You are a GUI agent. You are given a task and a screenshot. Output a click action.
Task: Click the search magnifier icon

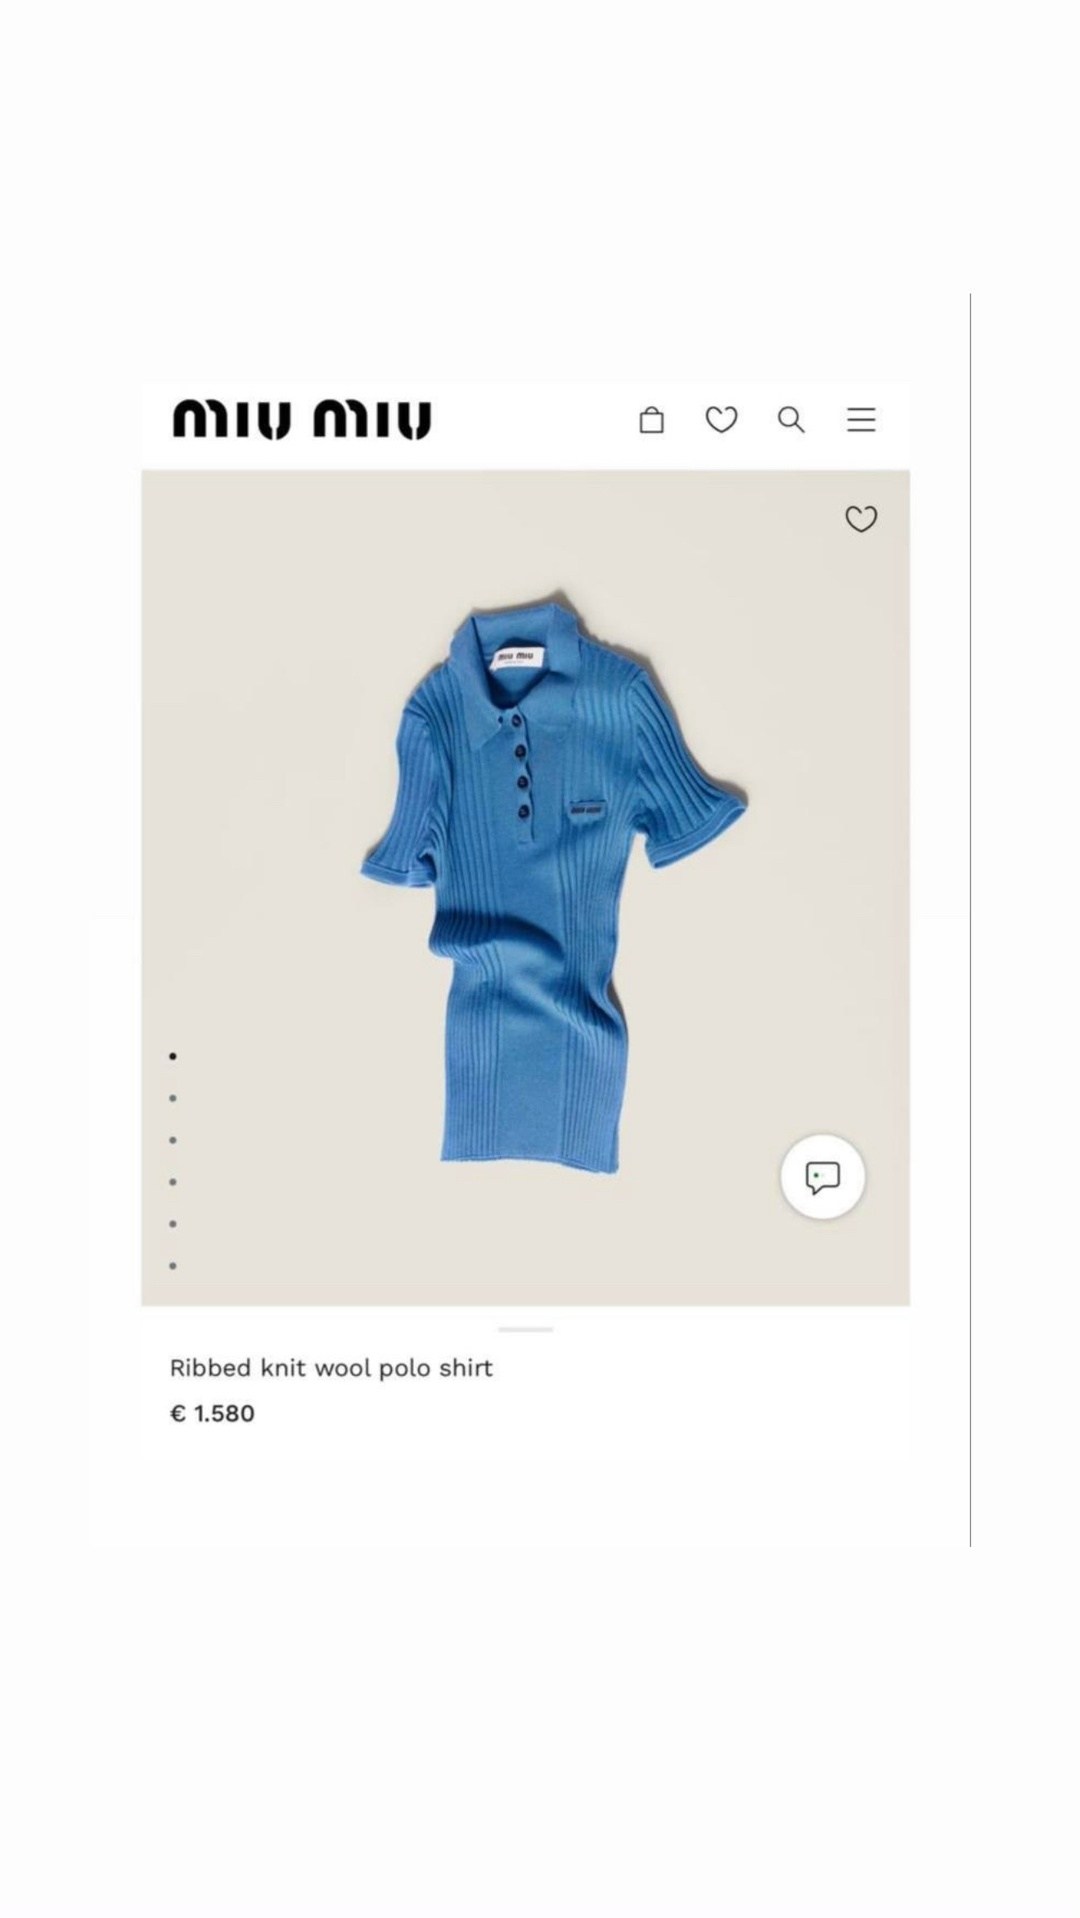click(791, 420)
